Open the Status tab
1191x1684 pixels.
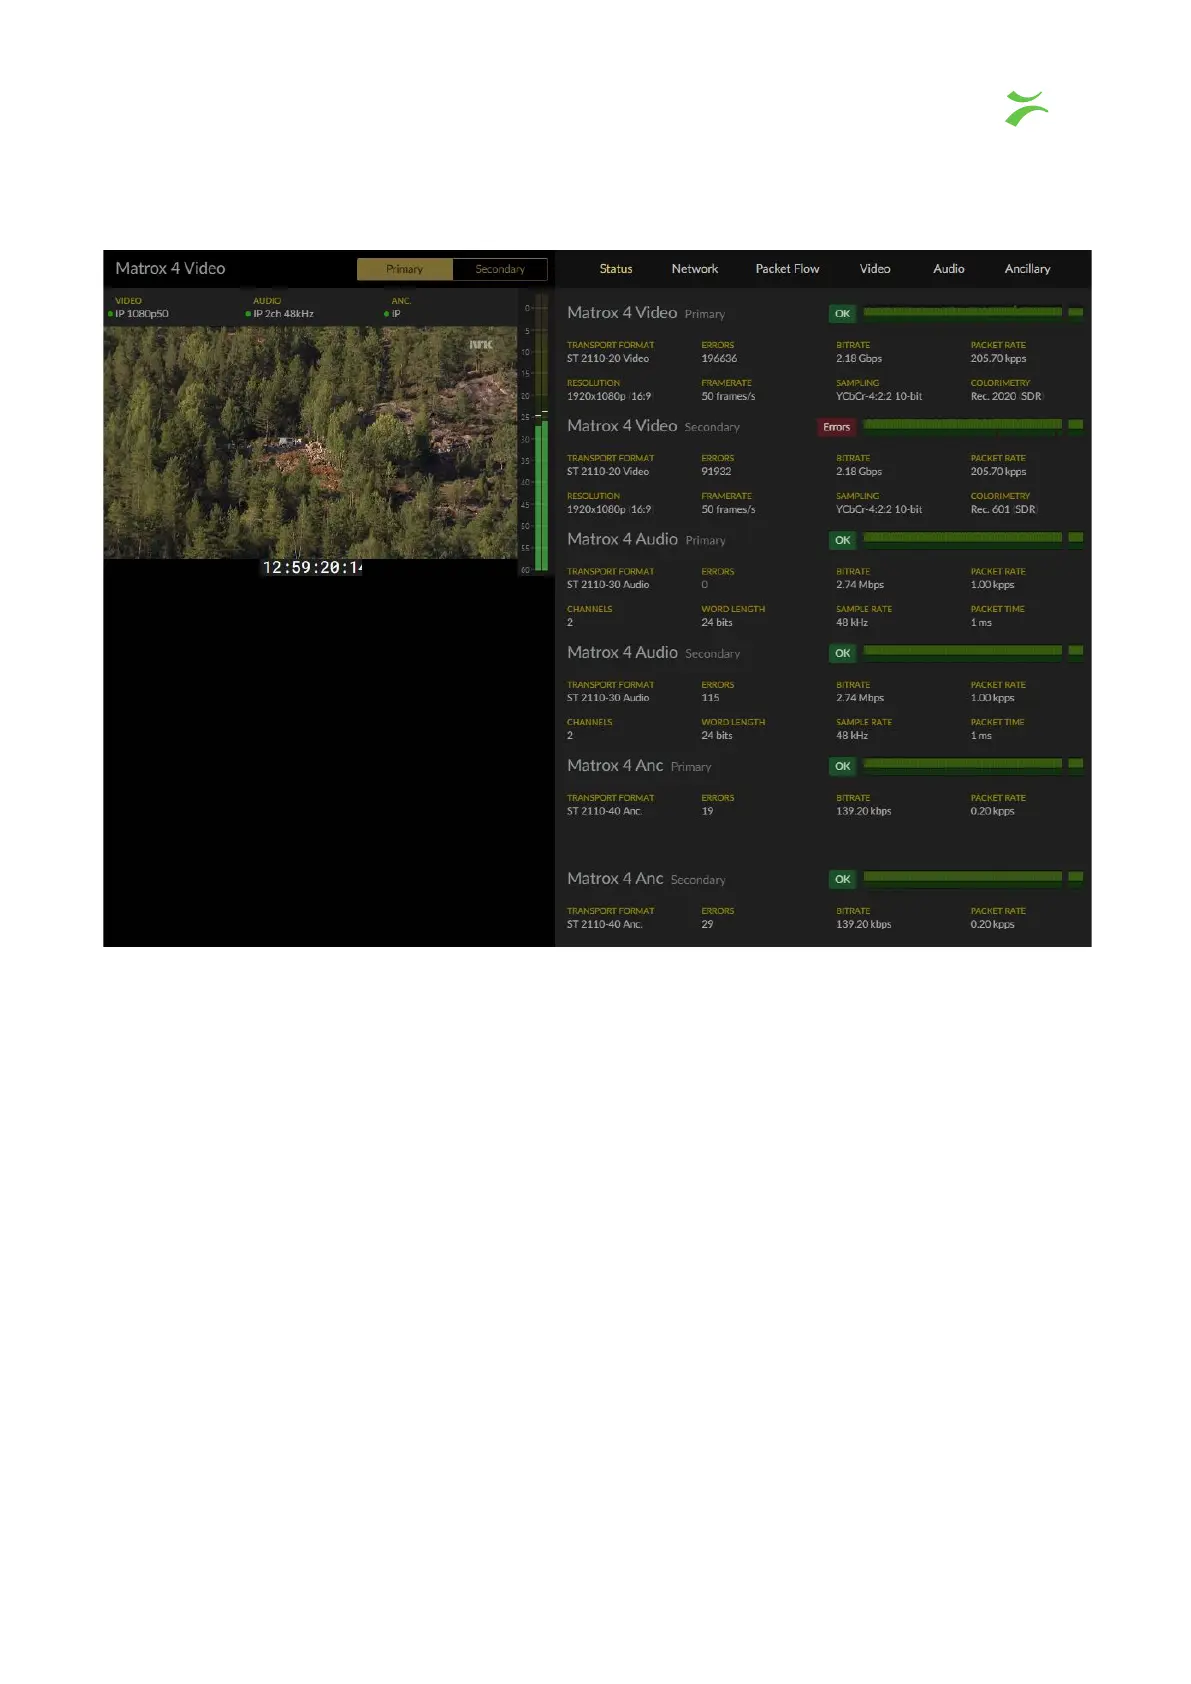[x=616, y=269]
